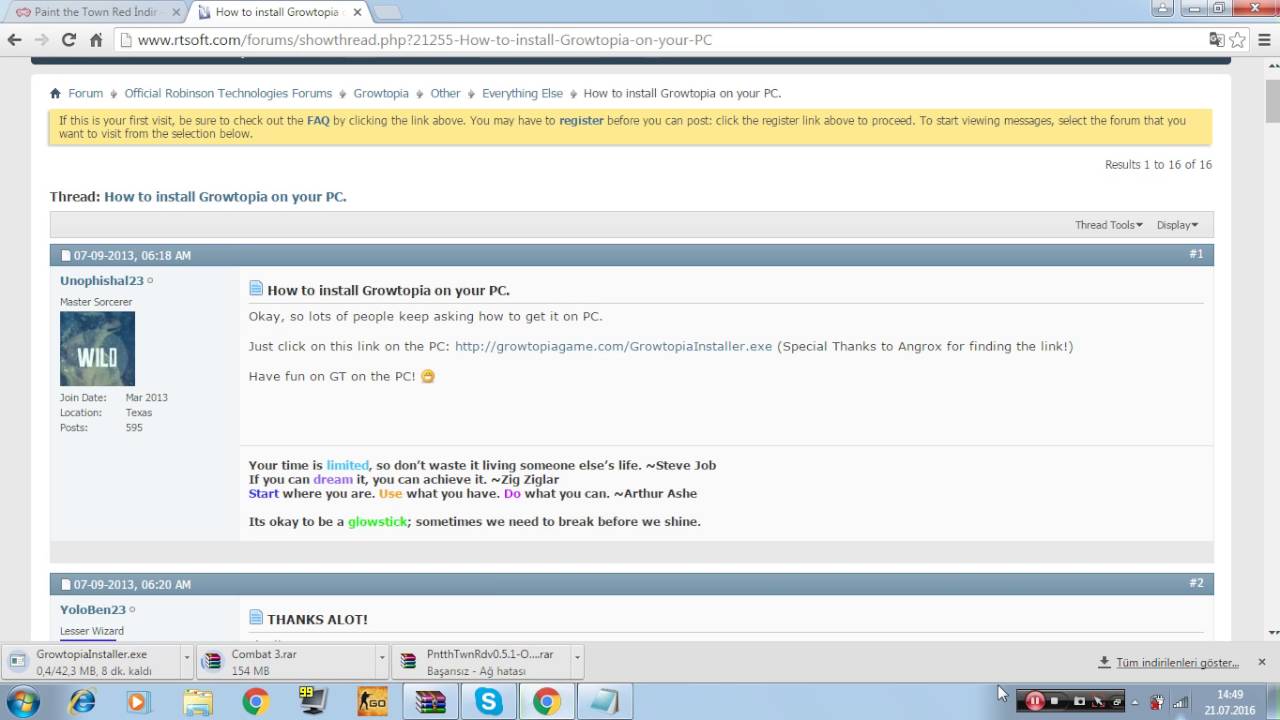1280x720 pixels.
Task: Click the post icon beside first post title
Action: point(256,289)
